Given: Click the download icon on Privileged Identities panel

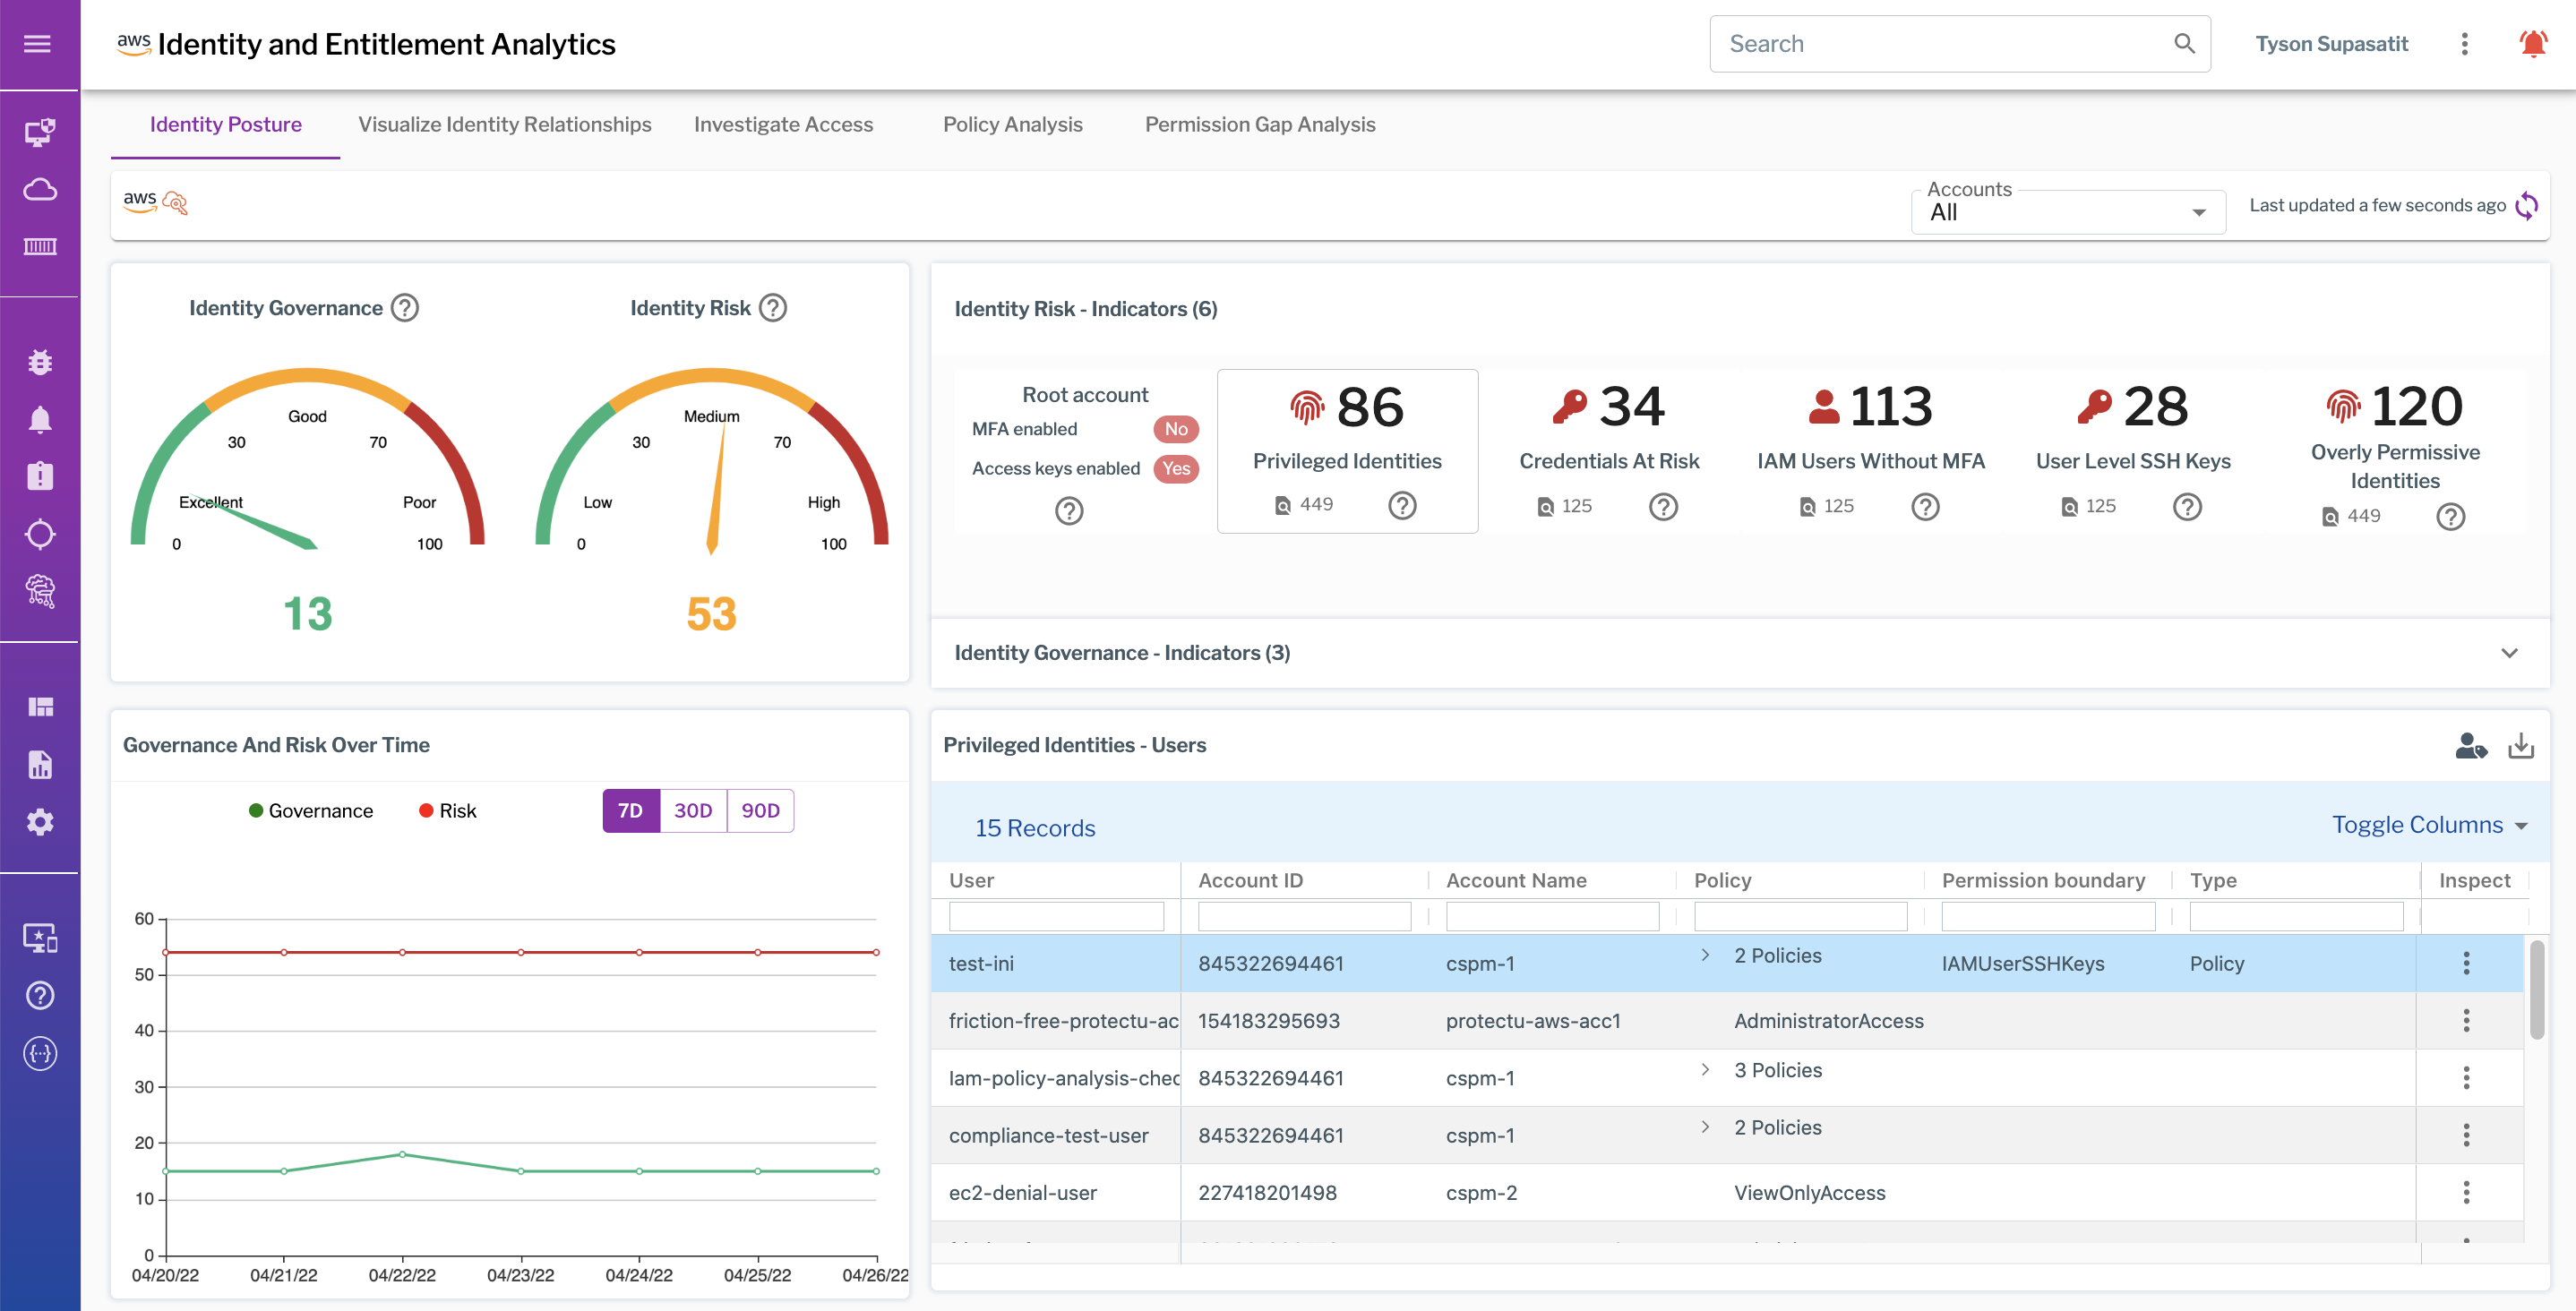Looking at the screenshot, I should [2522, 745].
